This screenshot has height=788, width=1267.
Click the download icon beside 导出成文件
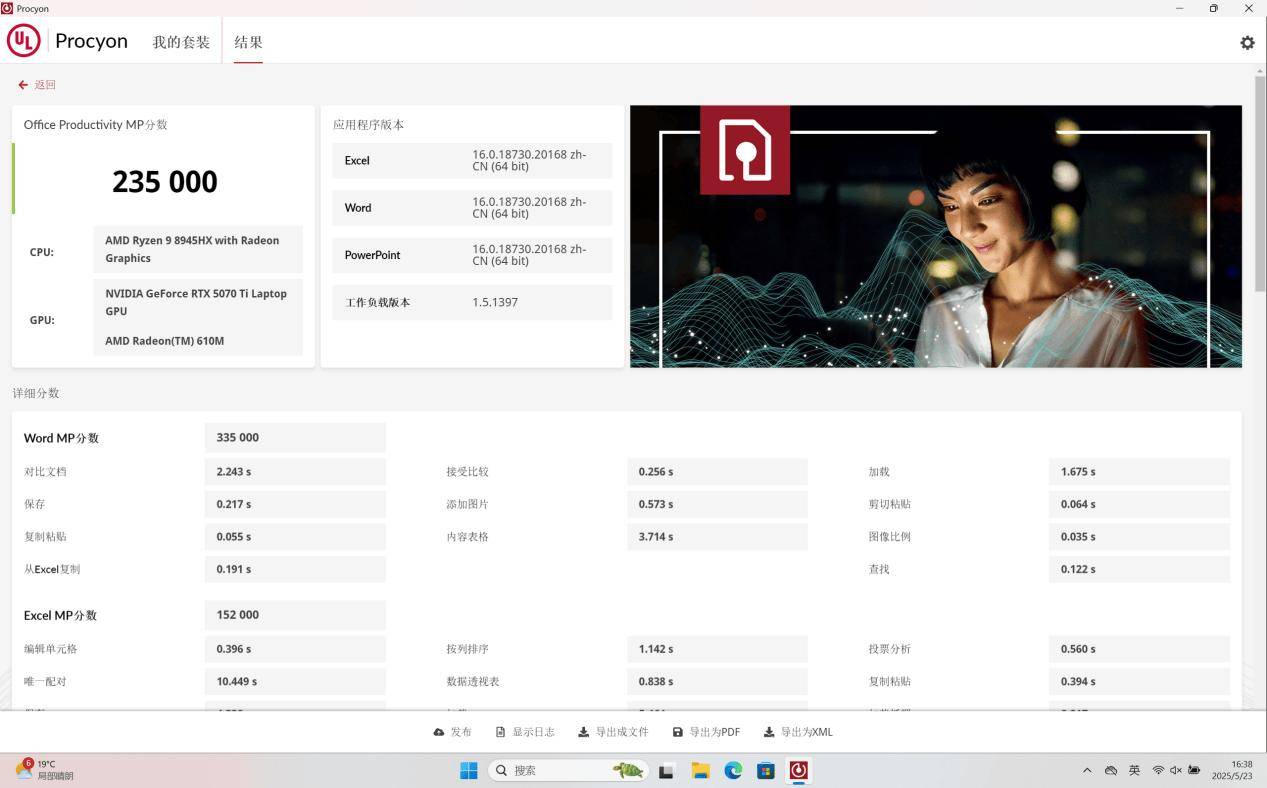pos(582,731)
